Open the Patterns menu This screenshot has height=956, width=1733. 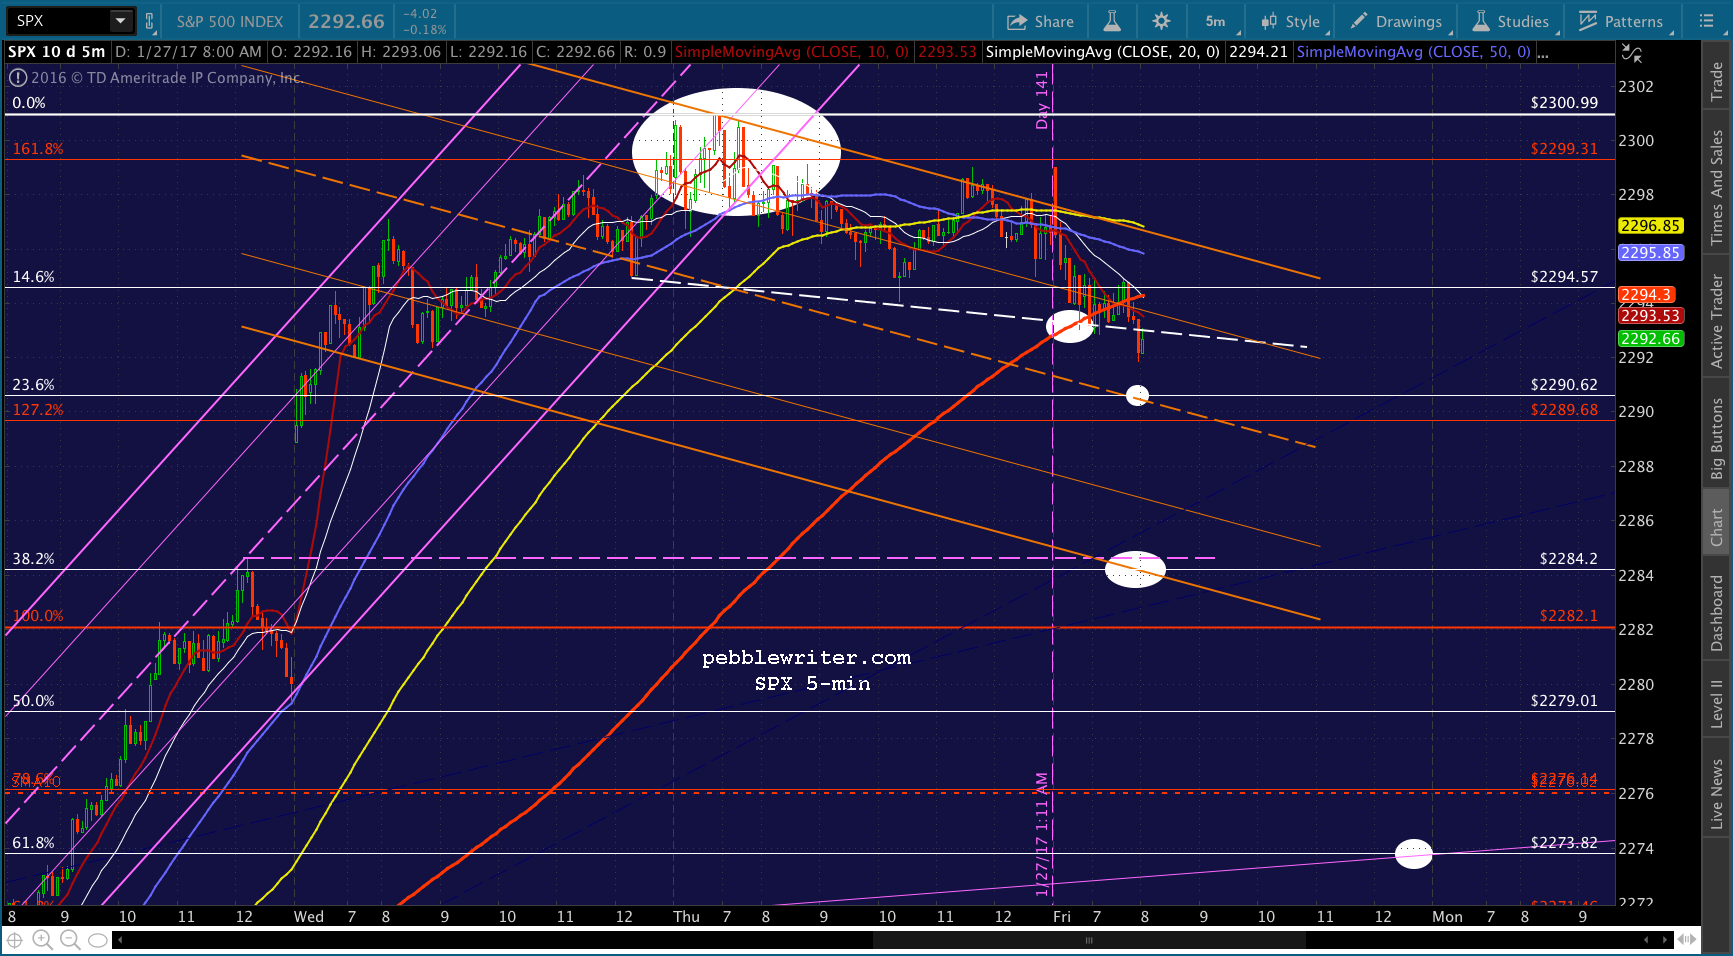pyautogui.click(x=1621, y=21)
